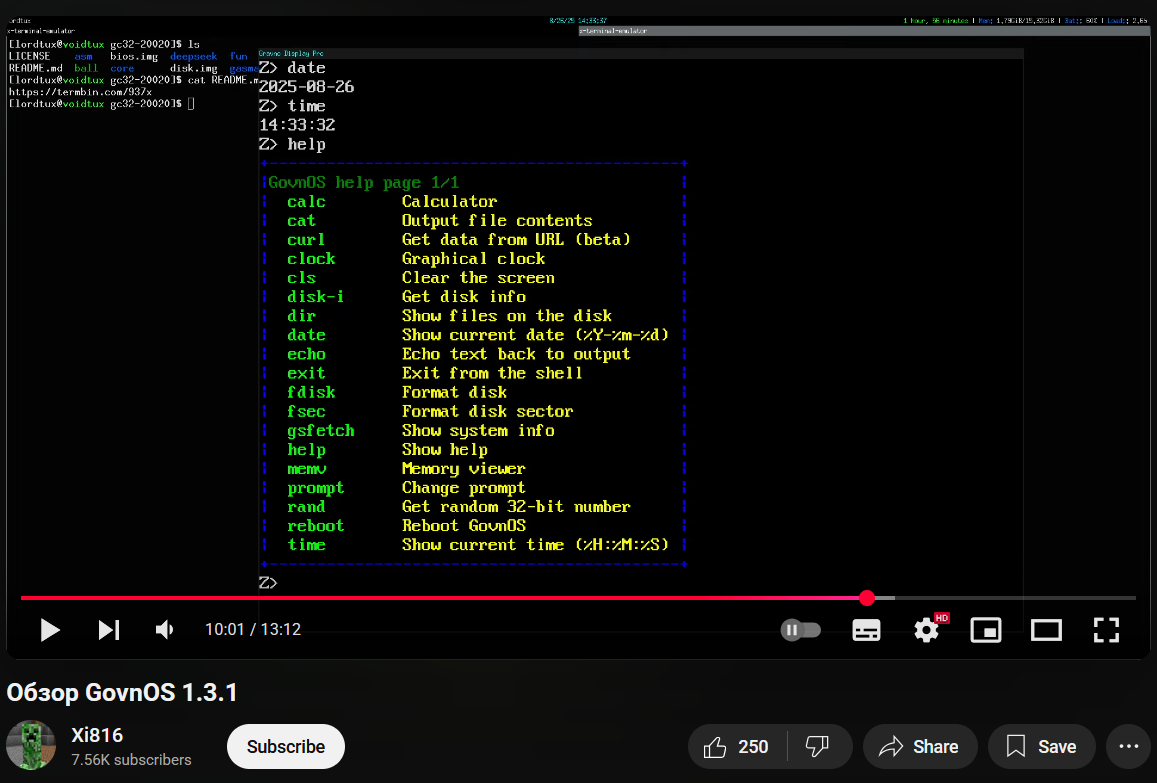Save the video to a playlist
This screenshot has height=783, width=1157.
pos(1042,747)
